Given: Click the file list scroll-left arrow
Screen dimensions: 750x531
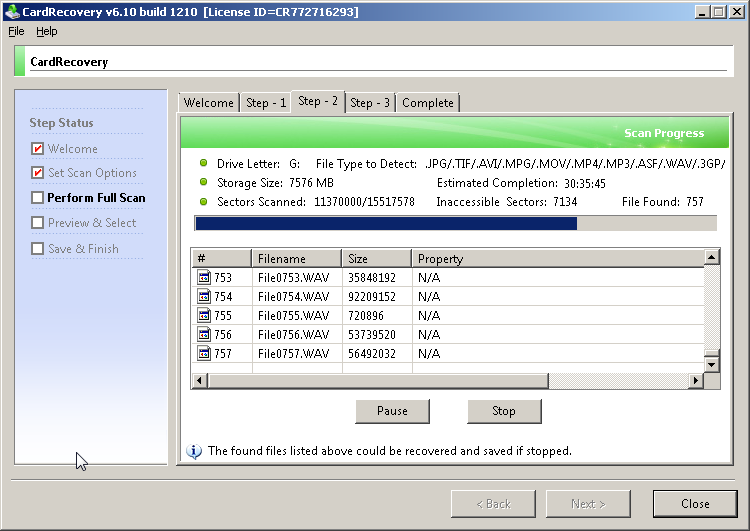Looking at the screenshot, I should click(199, 381).
